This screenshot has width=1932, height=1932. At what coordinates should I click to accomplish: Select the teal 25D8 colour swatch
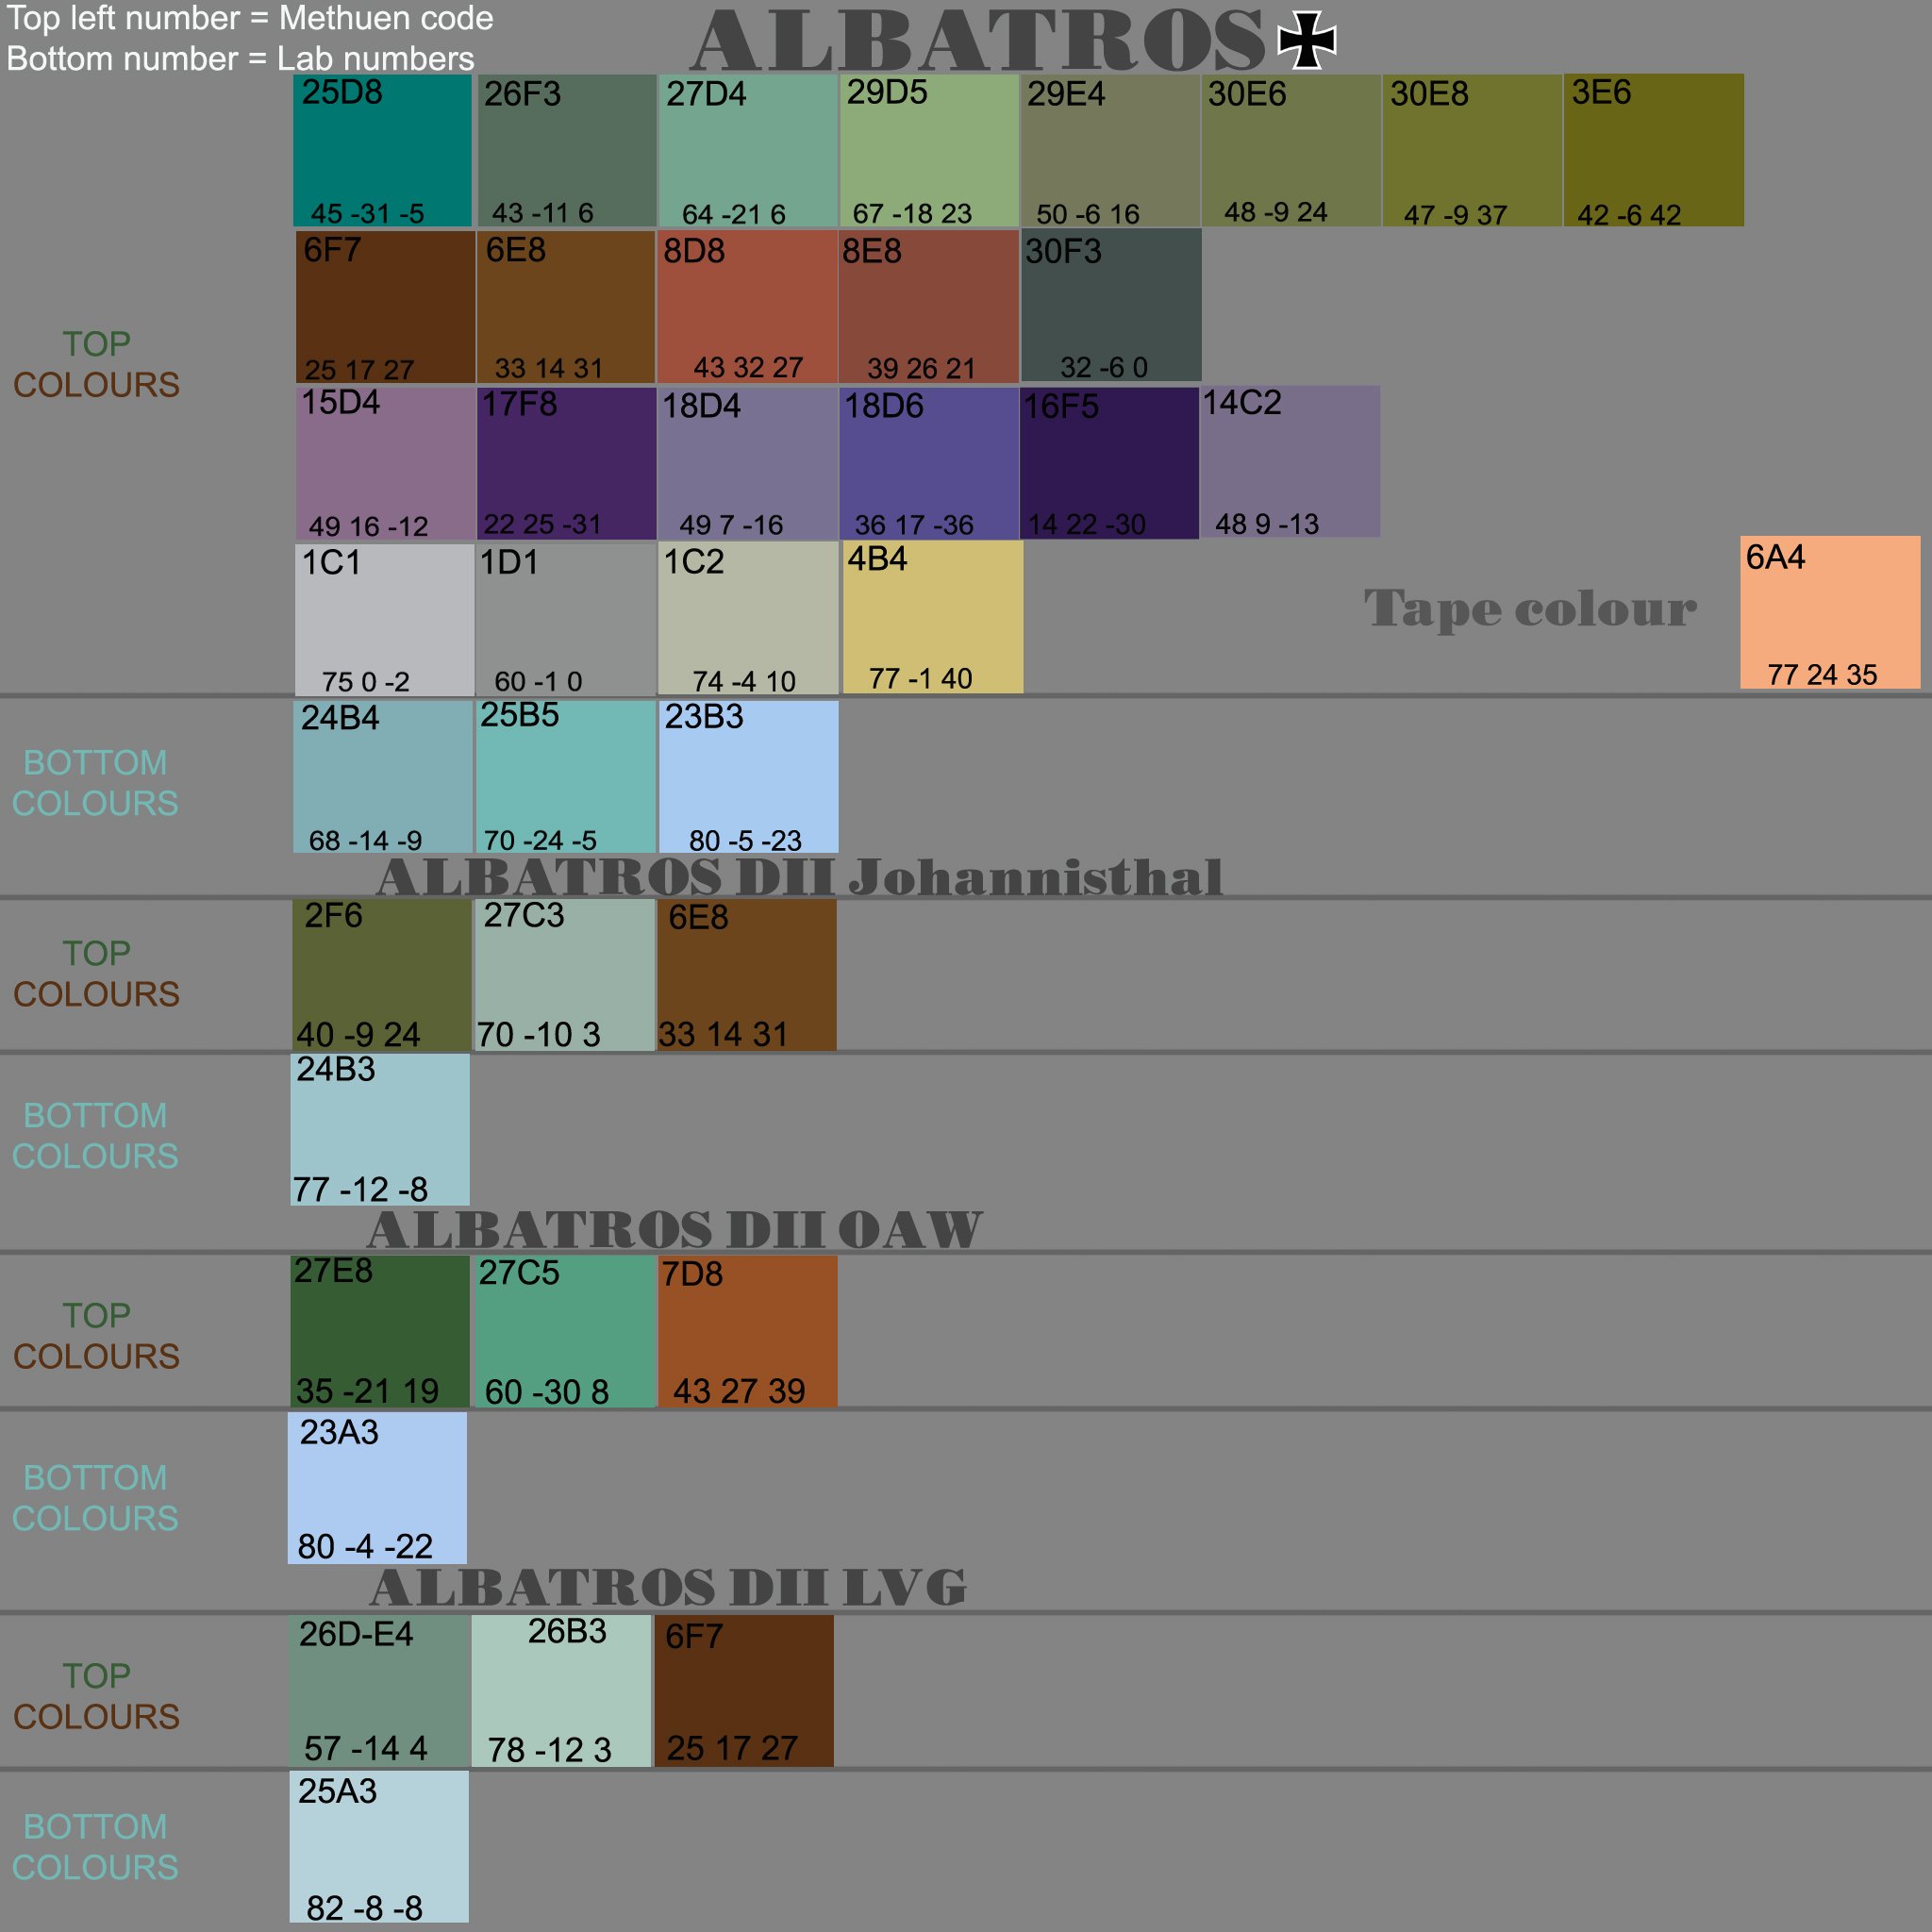point(383,150)
